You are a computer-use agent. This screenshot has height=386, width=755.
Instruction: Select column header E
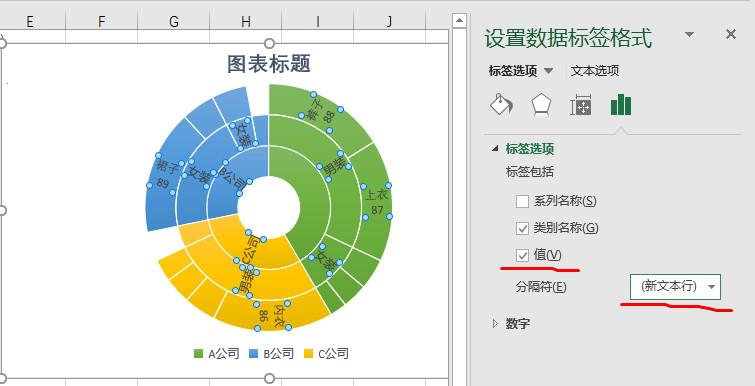click(30, 22)
